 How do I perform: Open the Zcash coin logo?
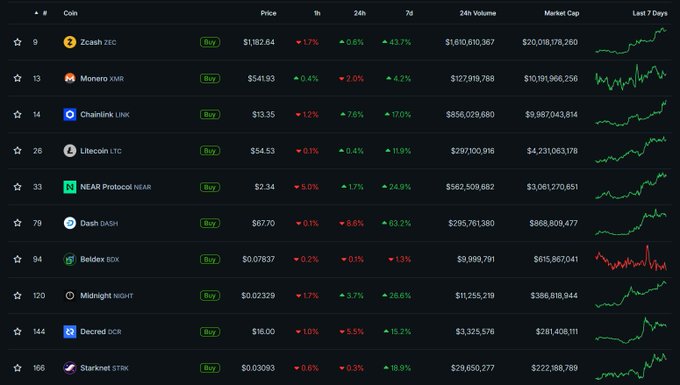(x=70, y=42)
